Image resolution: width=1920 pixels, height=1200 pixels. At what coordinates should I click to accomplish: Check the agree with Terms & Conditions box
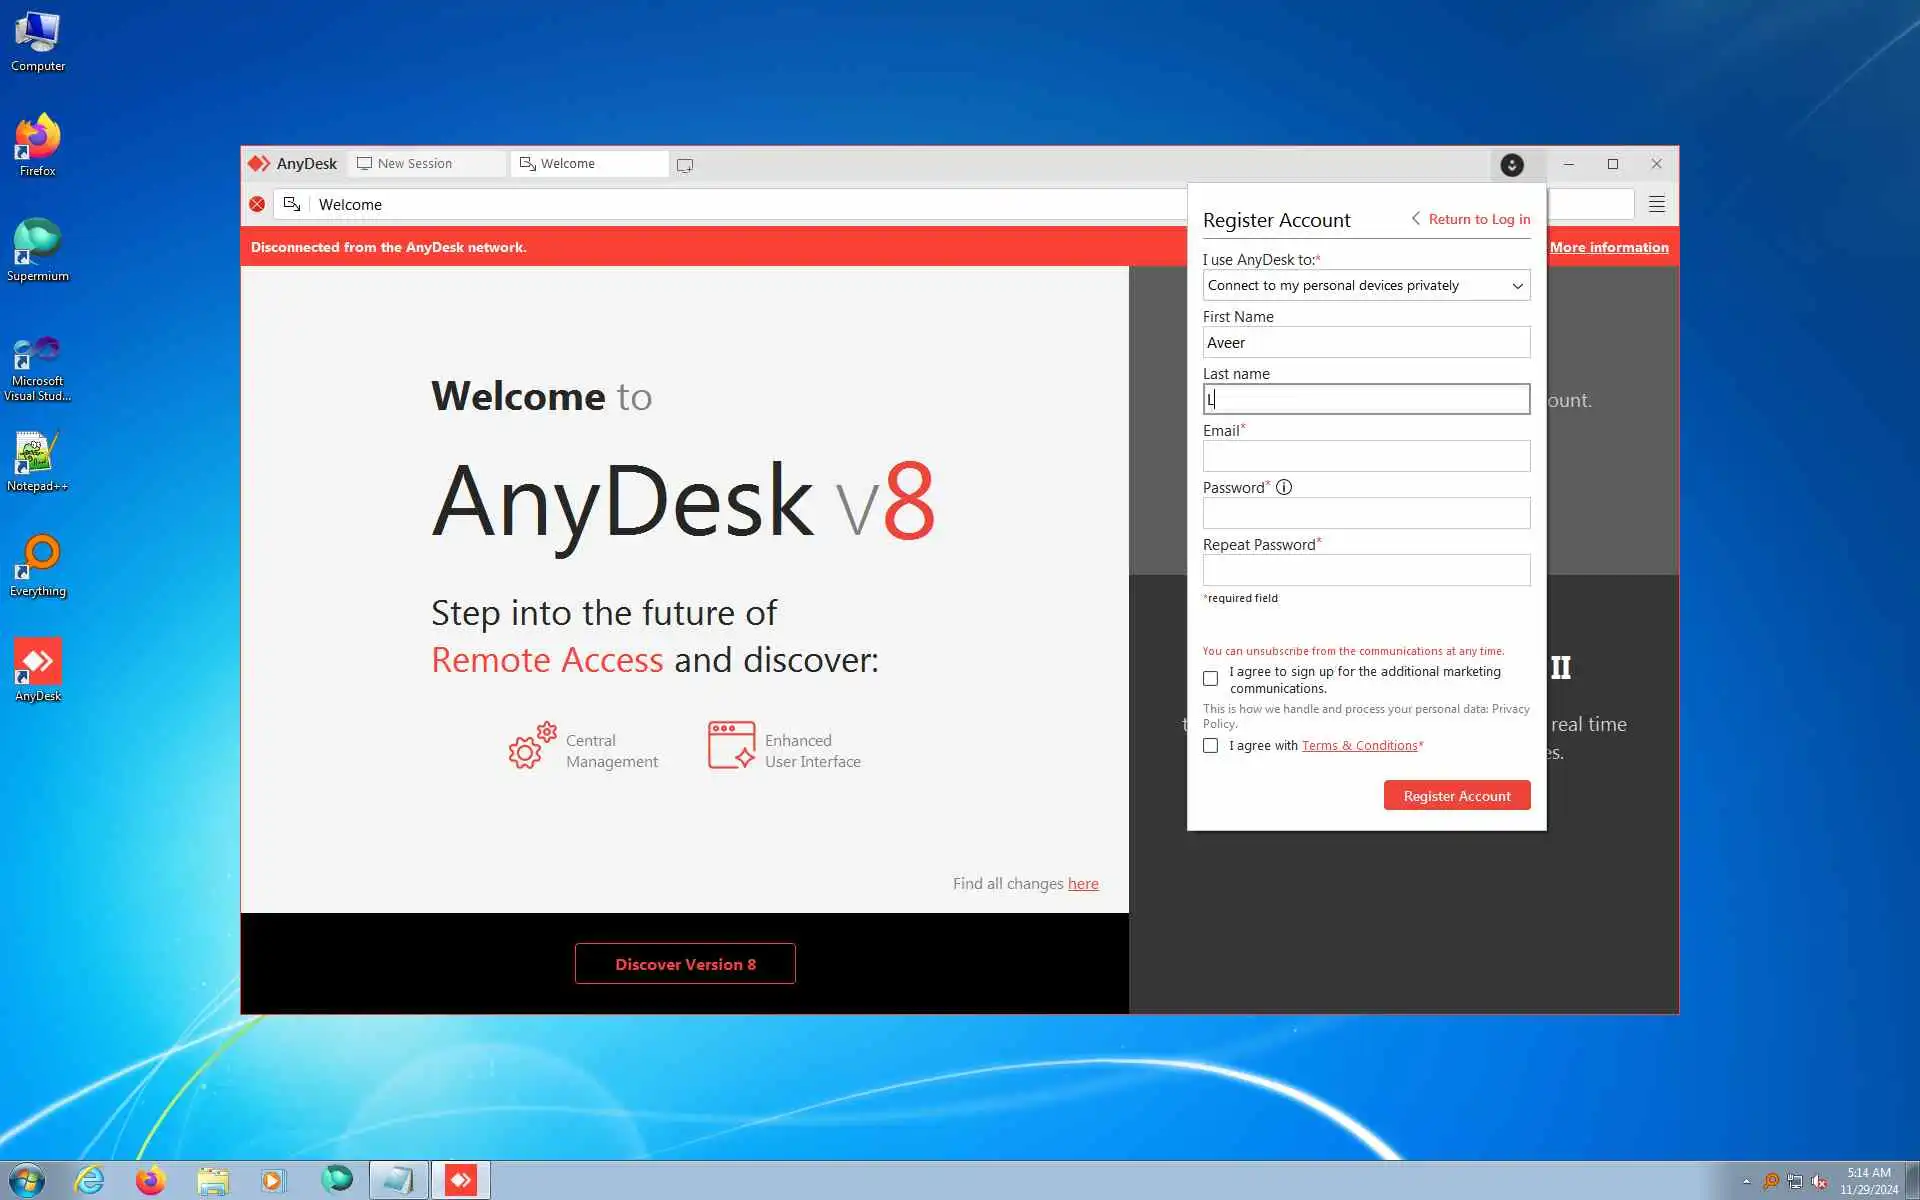(x=1210, y=746)
